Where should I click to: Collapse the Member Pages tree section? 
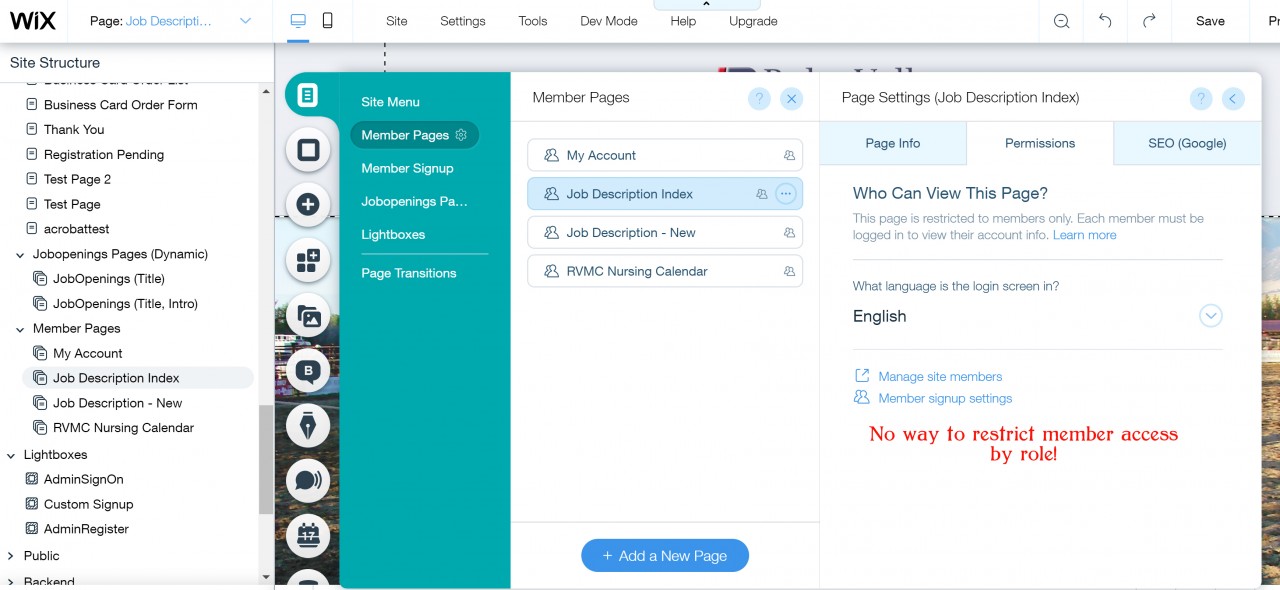coord(21,329)
